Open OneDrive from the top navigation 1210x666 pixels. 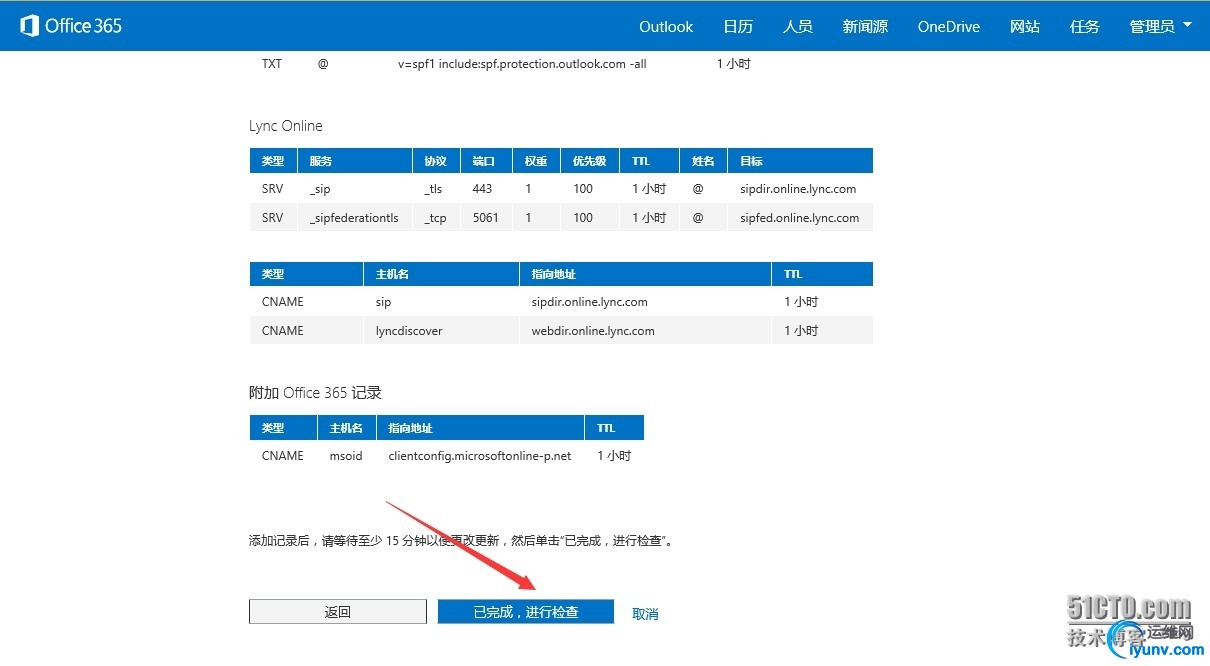949,27
